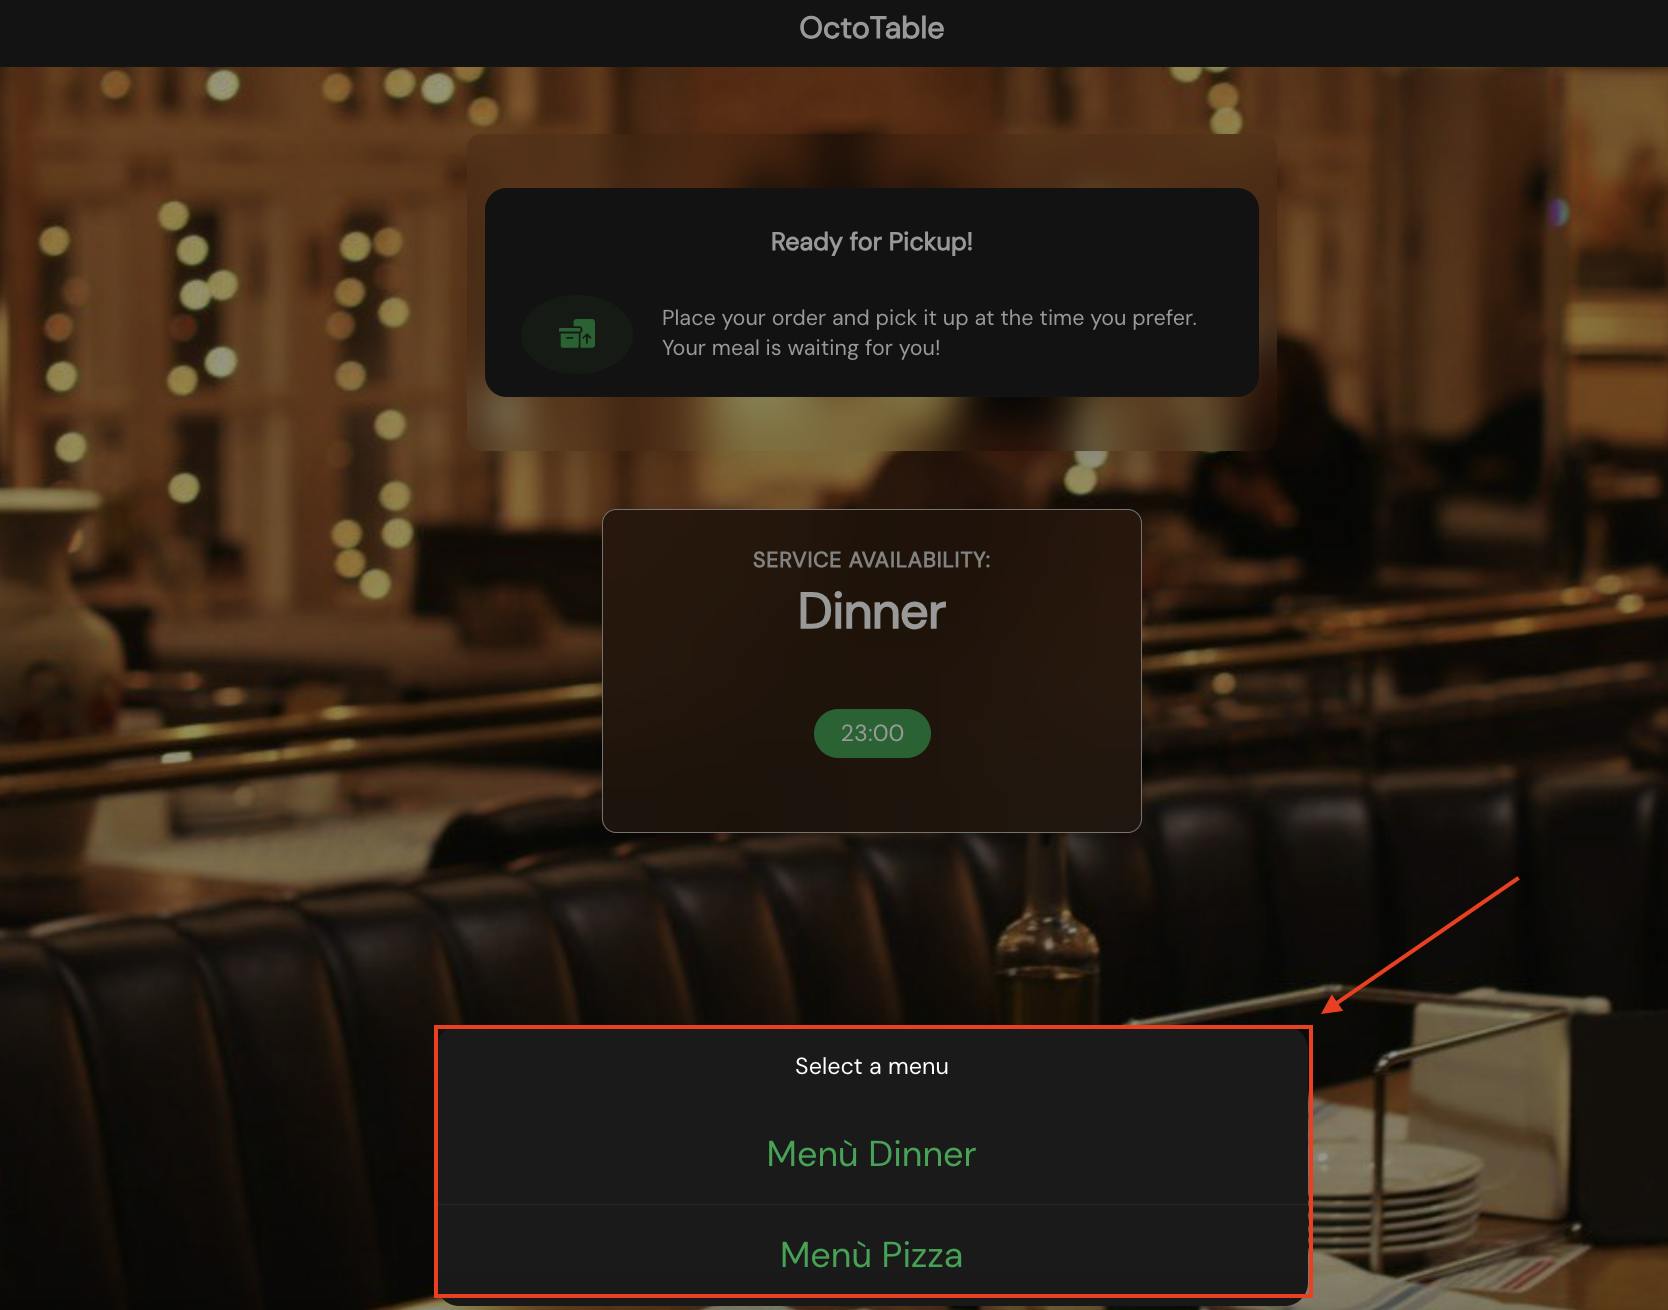This screenshot has width=1668, height=1310.
Task: Click the translucent panel edge below the pickup card
Action: pyautogui.click(x=871, y=424)
